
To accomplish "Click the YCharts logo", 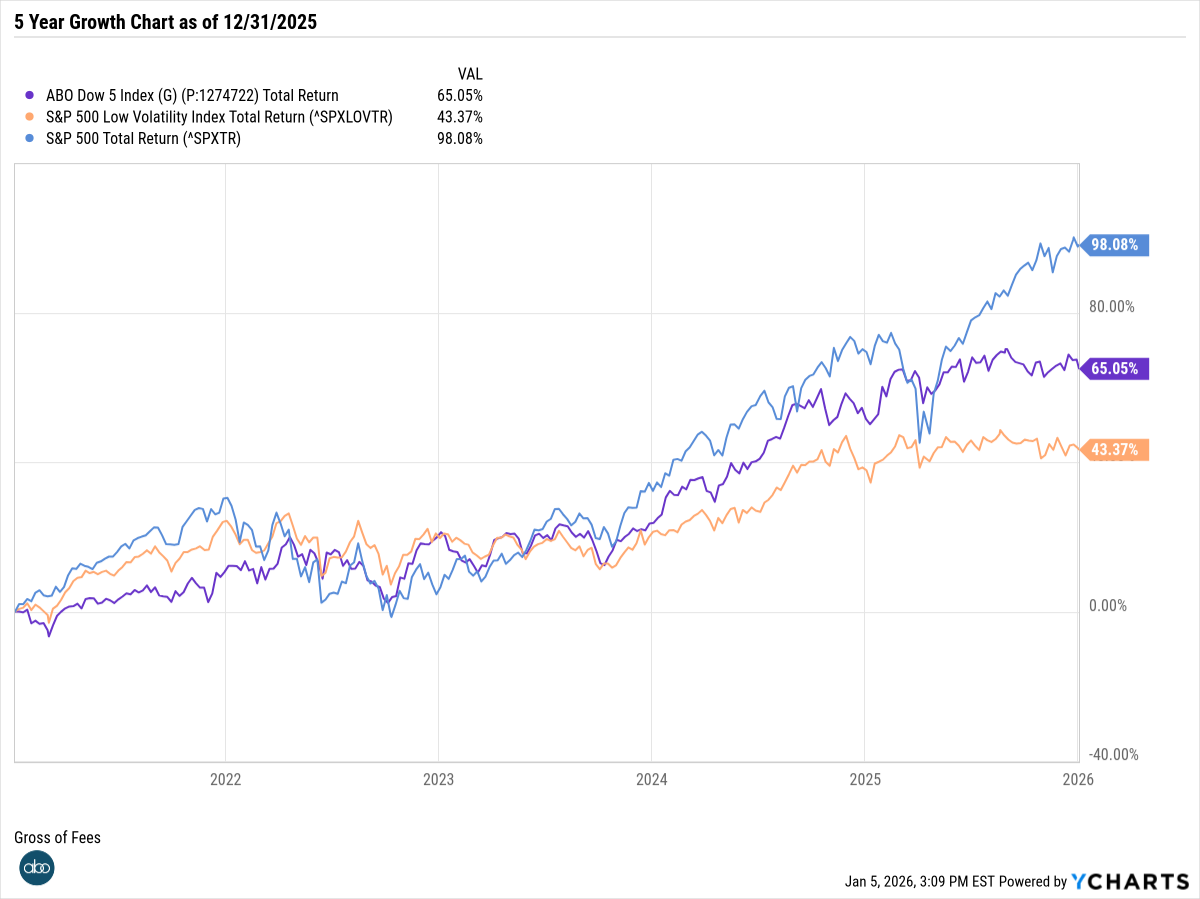I will (x=1129, y=881).
